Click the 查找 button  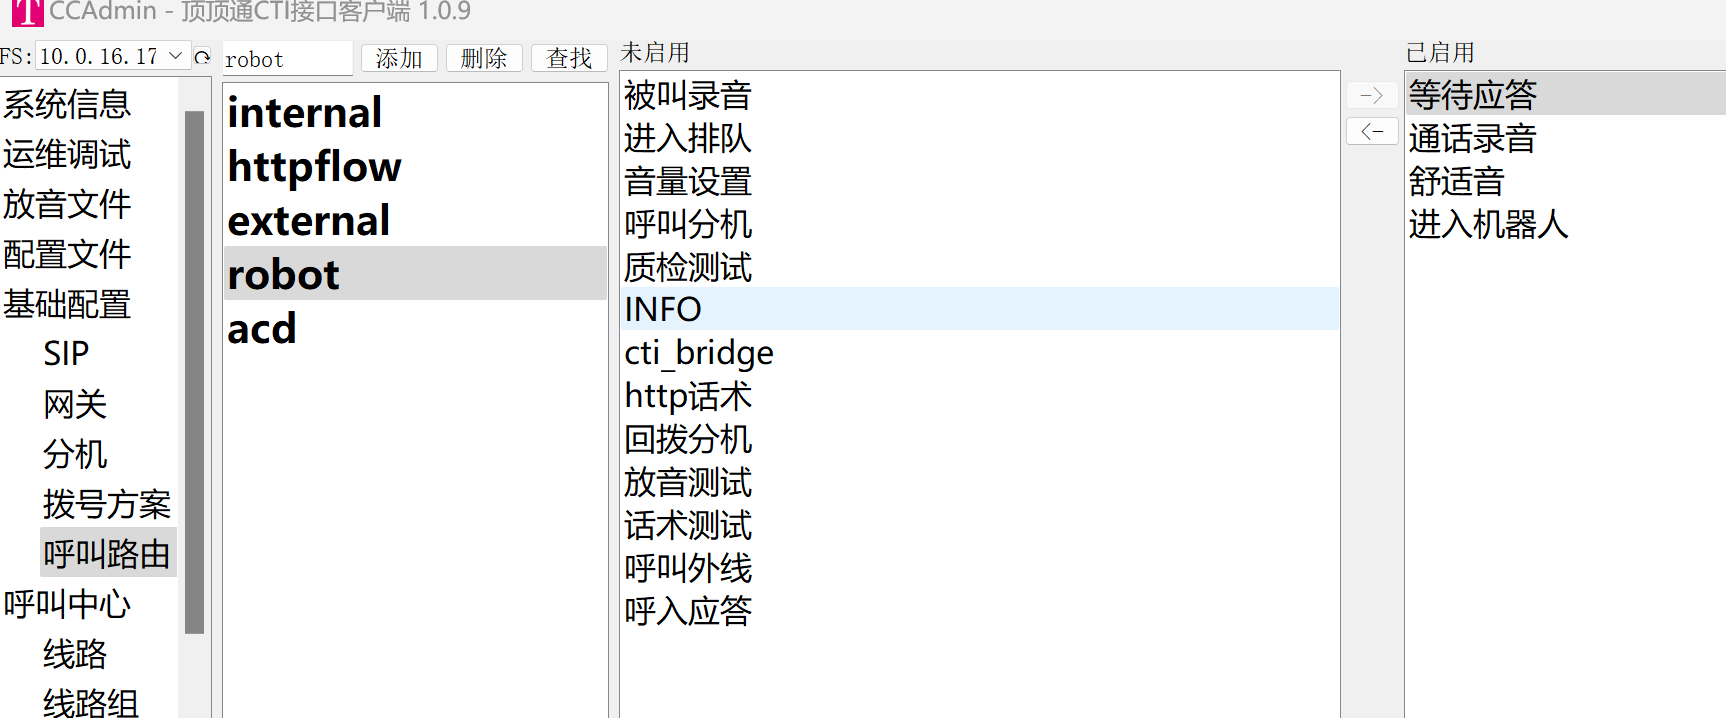point(569,58)
